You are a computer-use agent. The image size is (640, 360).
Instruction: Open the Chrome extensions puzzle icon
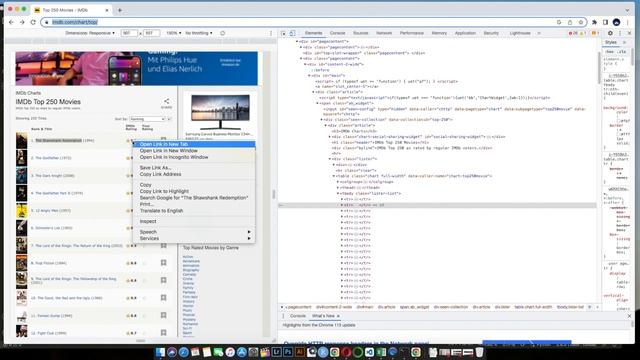594,22
